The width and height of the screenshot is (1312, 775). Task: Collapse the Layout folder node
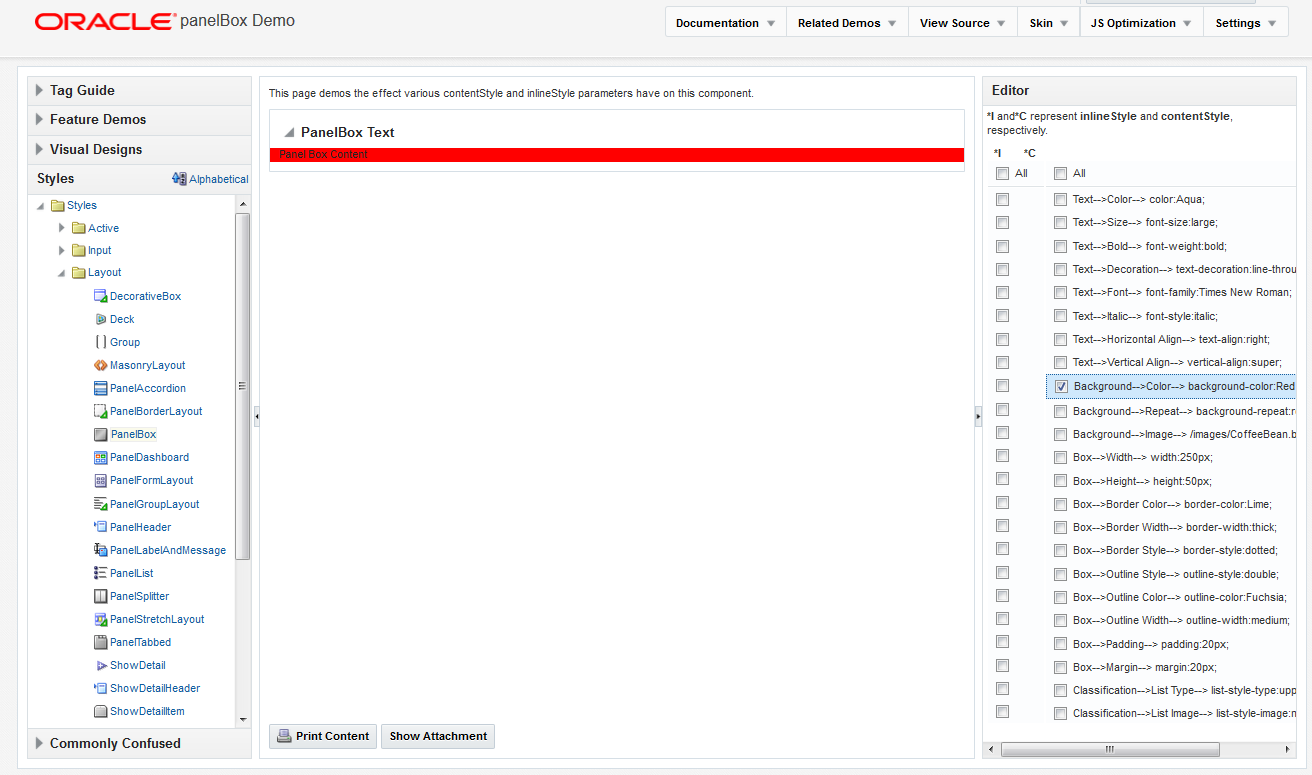pos(62,273)
